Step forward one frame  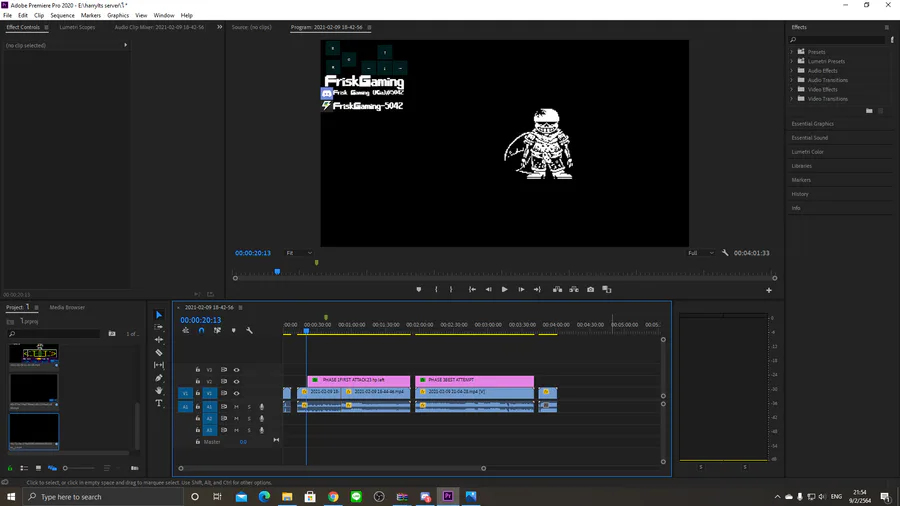(521, 290)
